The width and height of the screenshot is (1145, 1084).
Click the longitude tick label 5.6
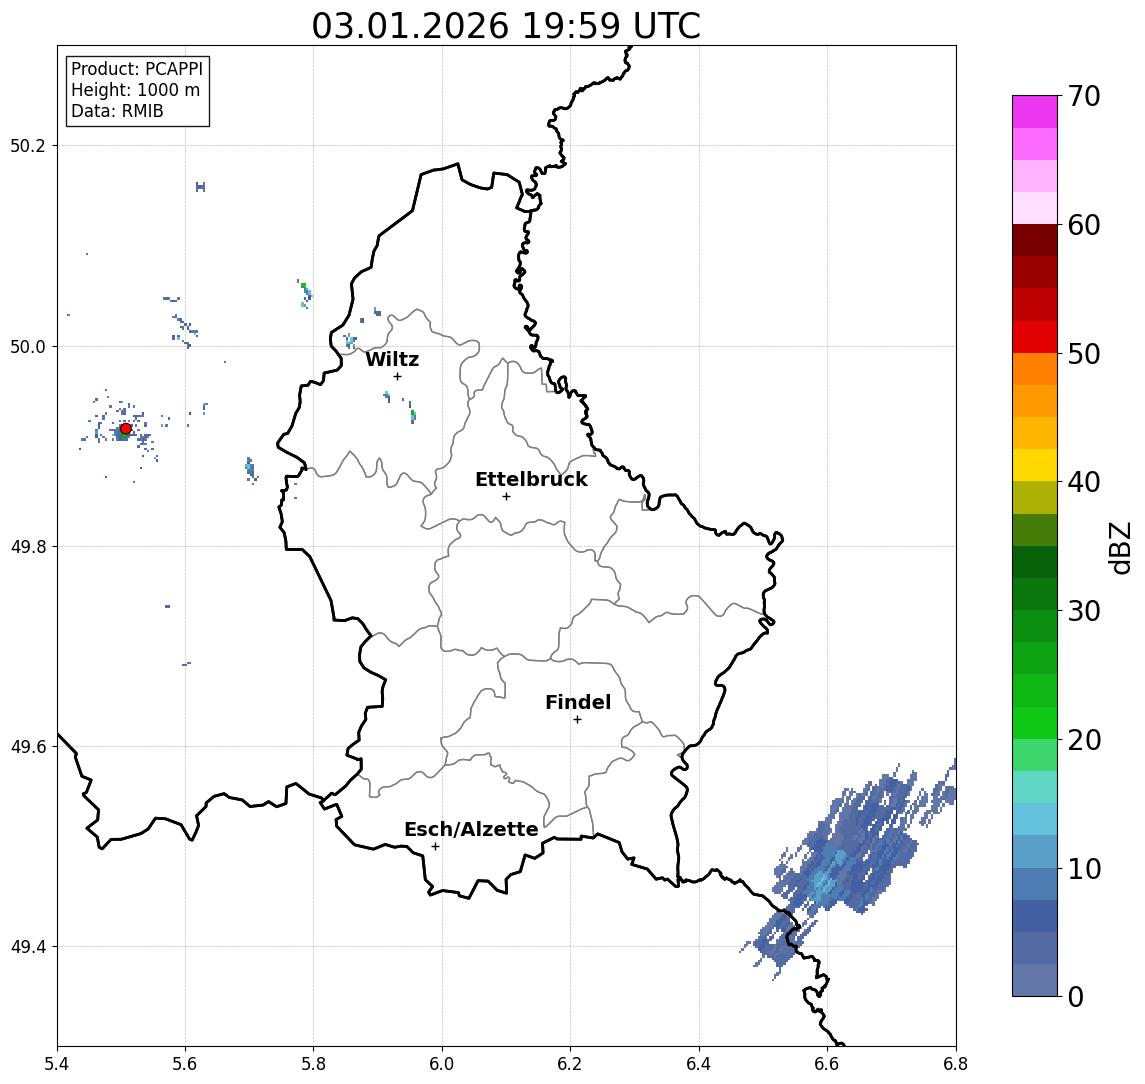pyautogui.click(x=185, y=1064)
